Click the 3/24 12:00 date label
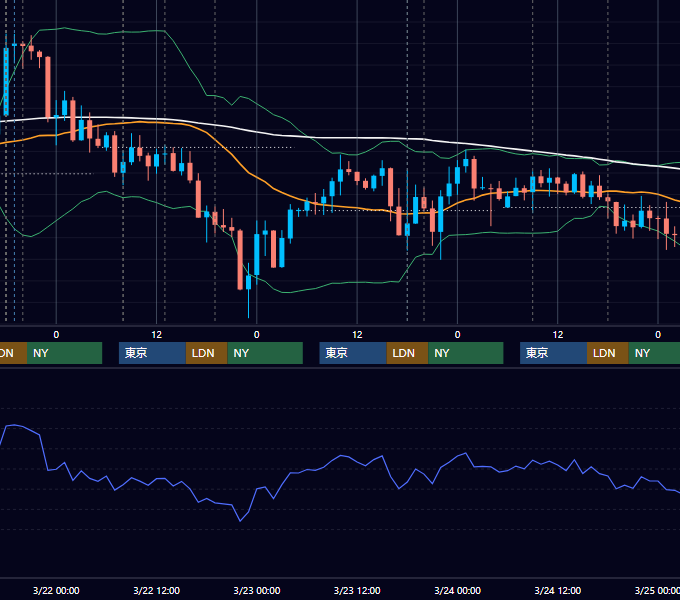The height and width of the screenshot is (600, 680). click(x=558, y=590)
